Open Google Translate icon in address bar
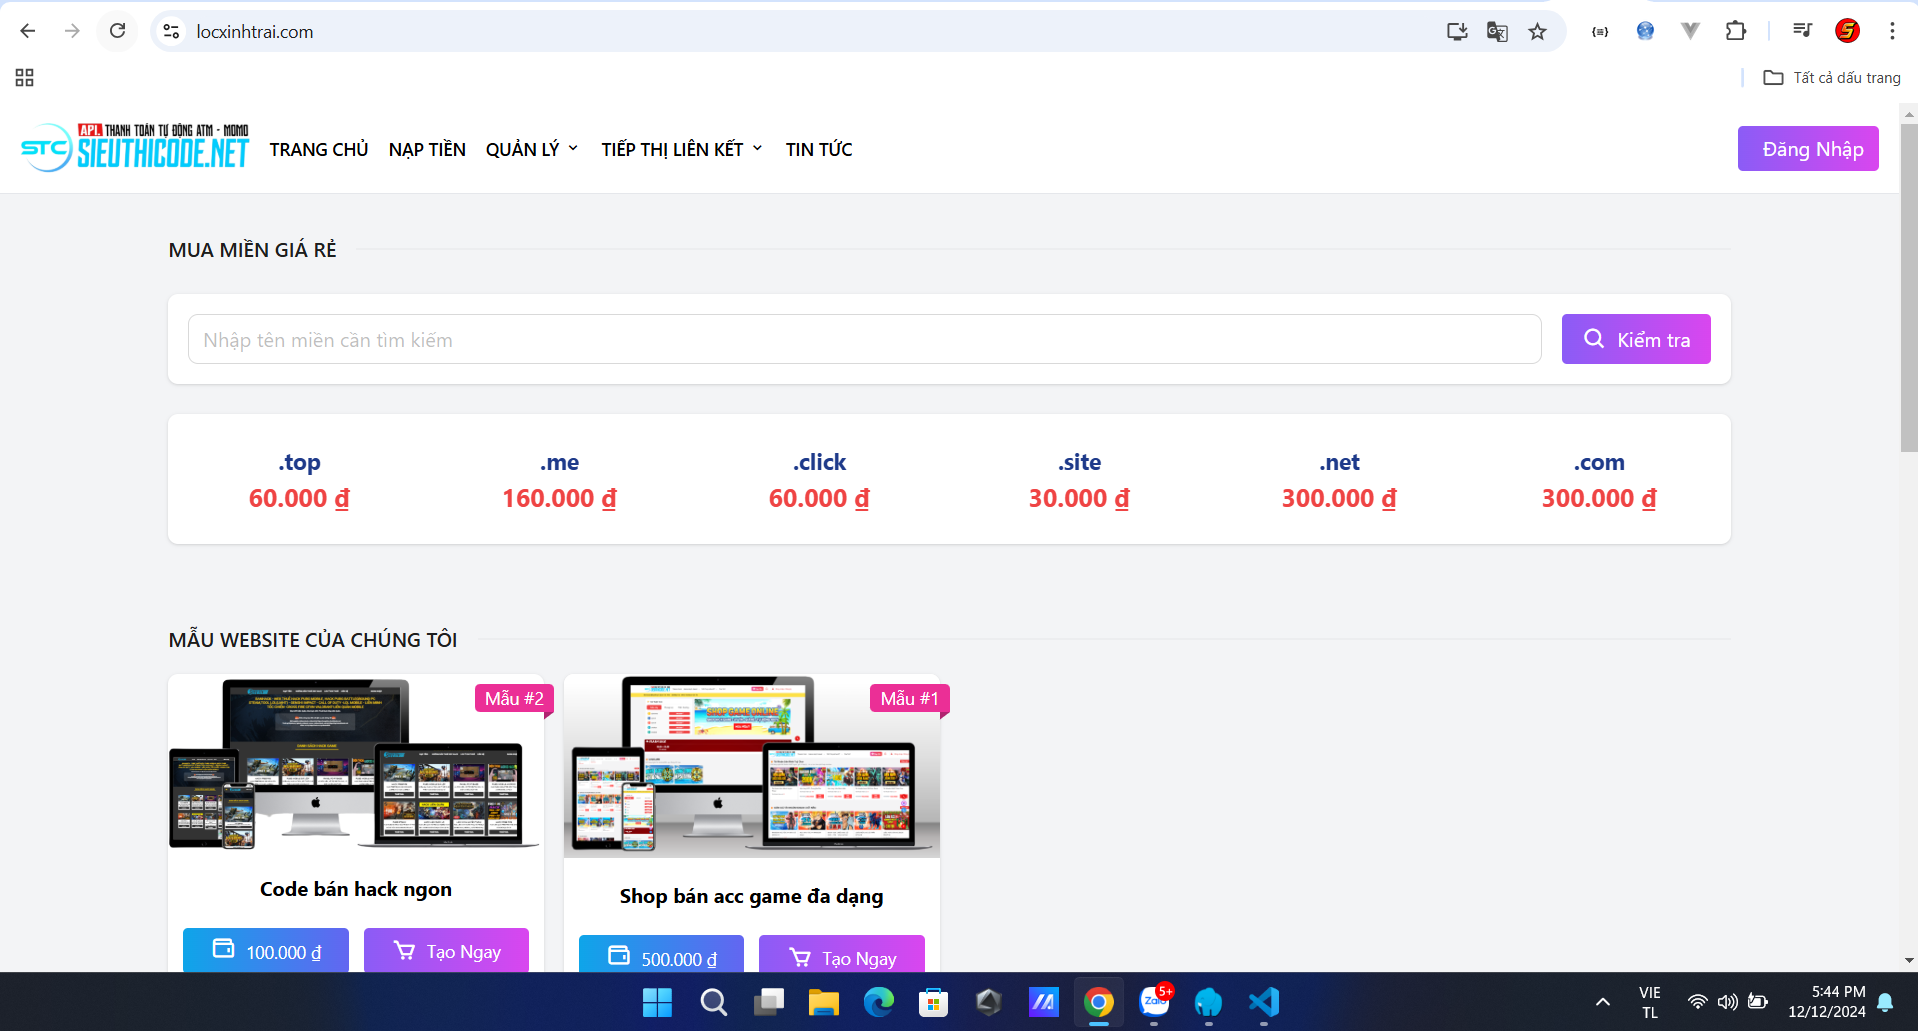Viewport: 1918px width, 1031px height. [1496, 31]
